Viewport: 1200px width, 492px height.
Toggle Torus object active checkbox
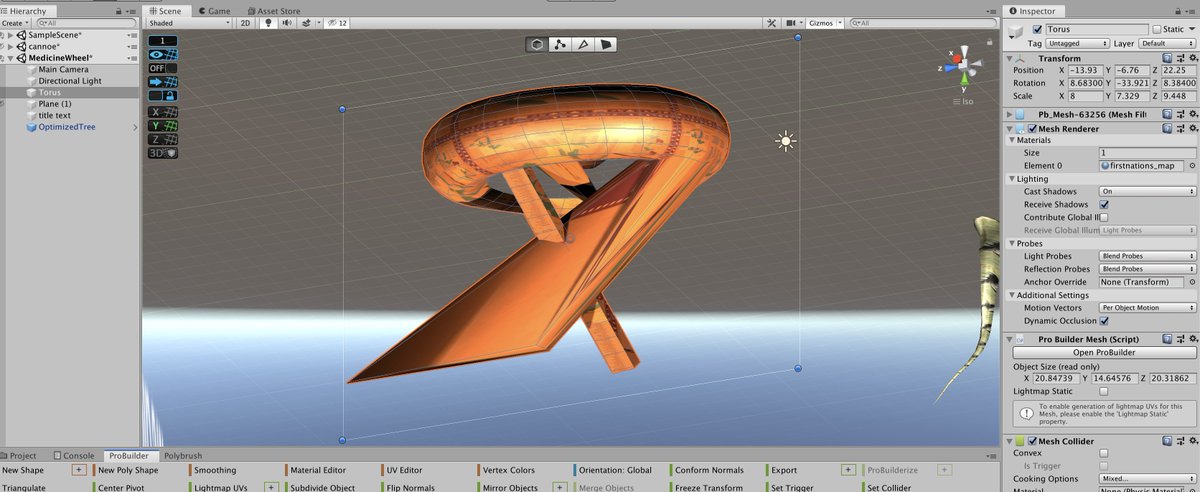click(1038, 29)
